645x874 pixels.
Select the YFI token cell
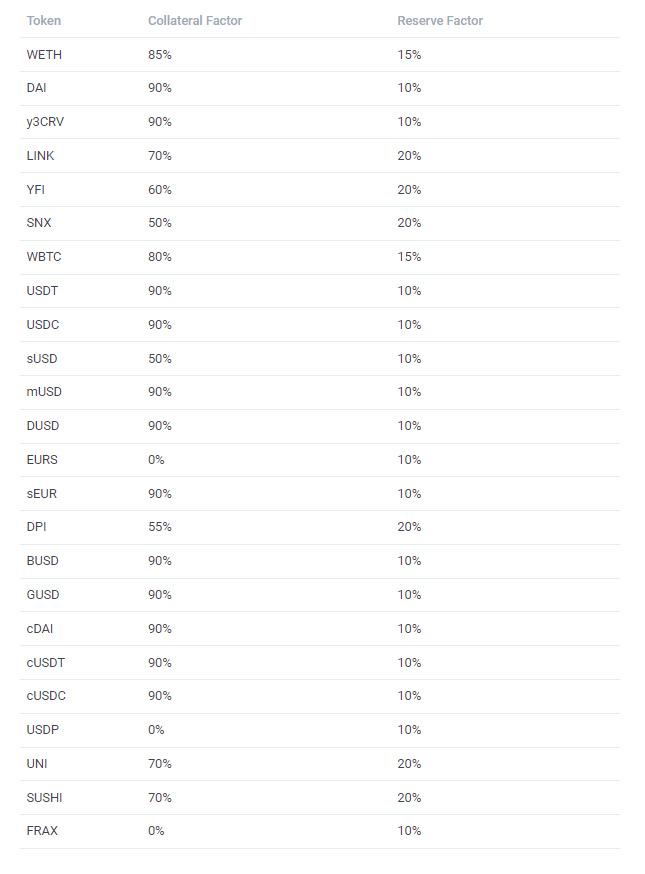tap(36, 190)
